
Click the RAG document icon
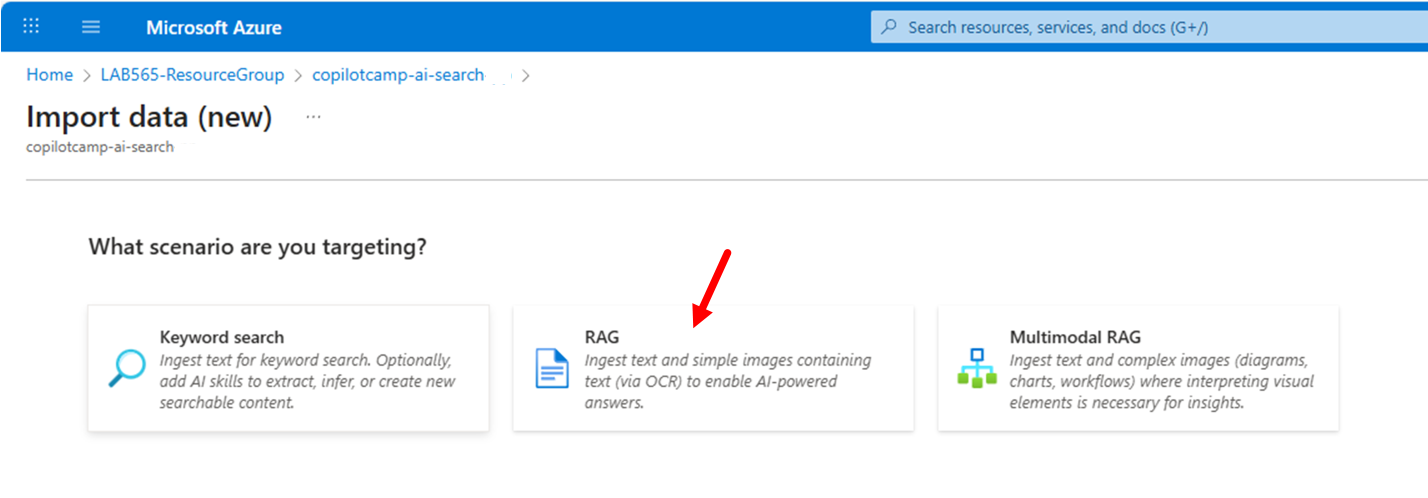point(552,369)
